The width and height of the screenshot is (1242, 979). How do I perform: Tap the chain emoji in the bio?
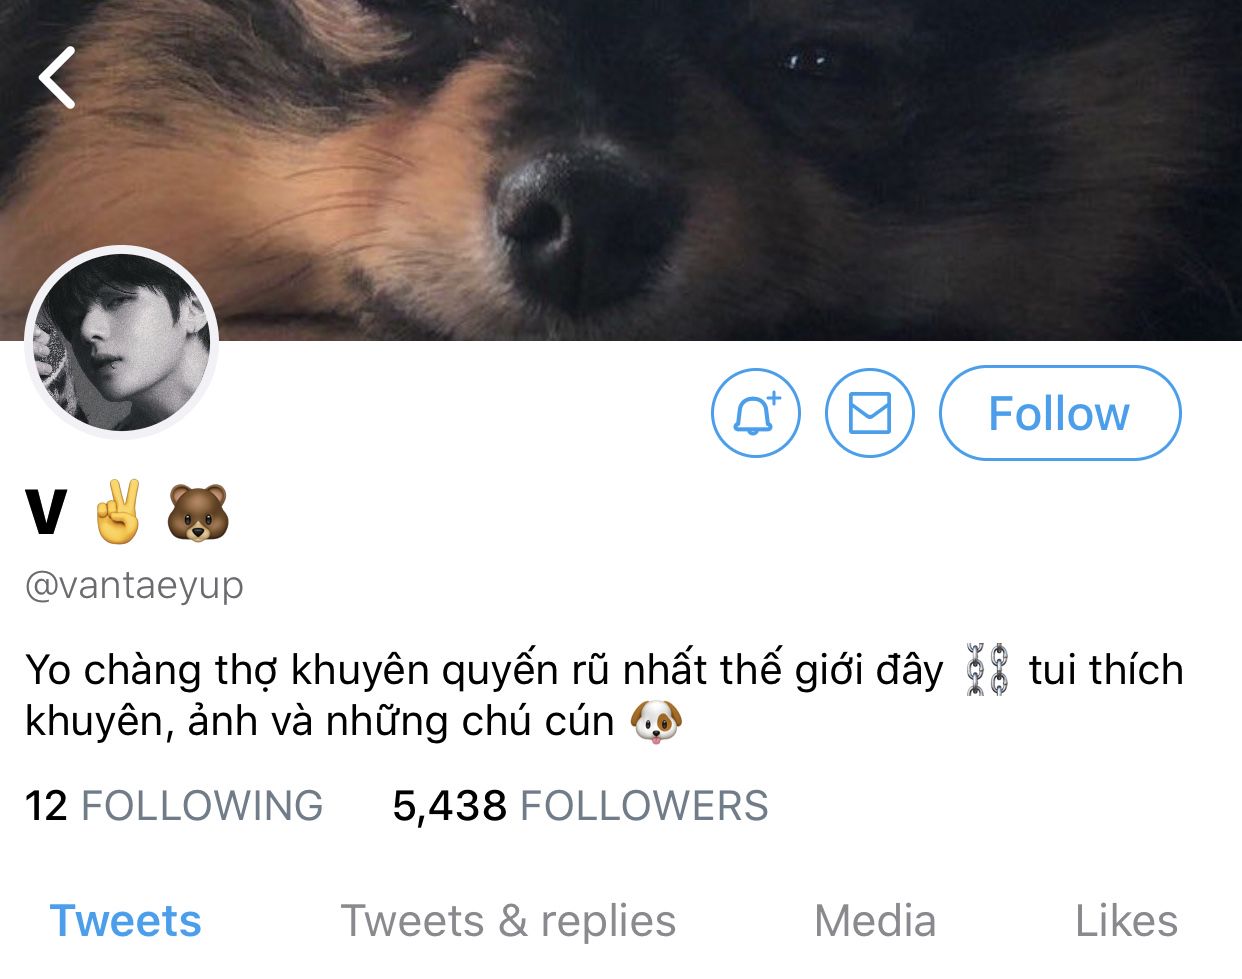click(x=987, y=670)
